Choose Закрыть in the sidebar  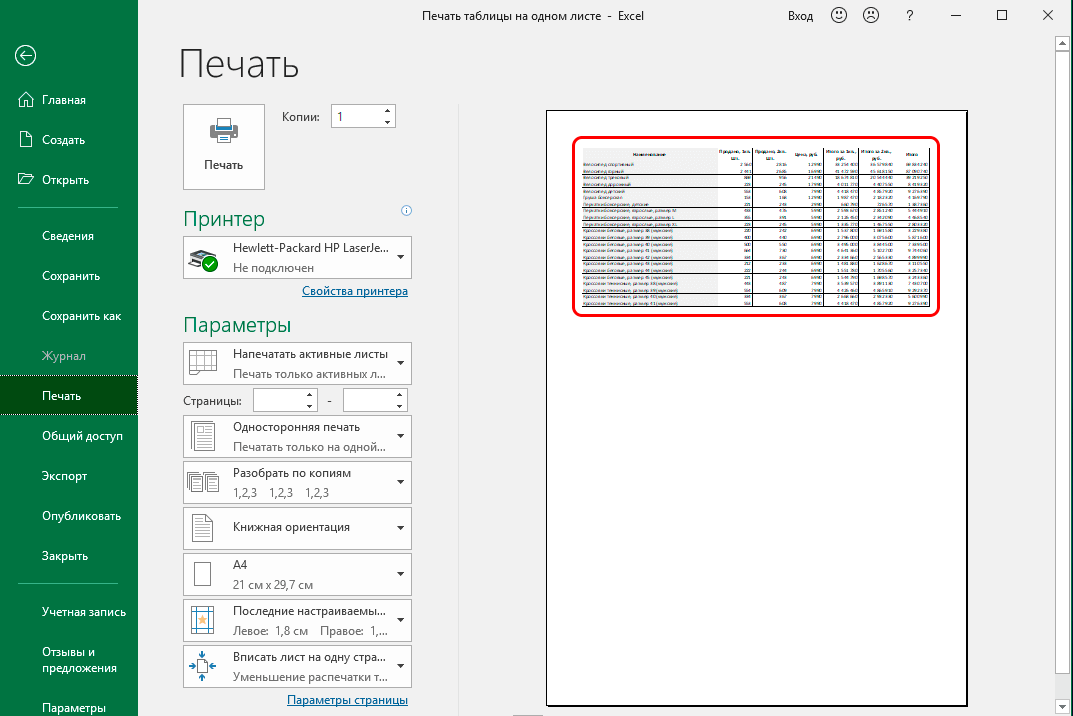click(x=68, y=556)
